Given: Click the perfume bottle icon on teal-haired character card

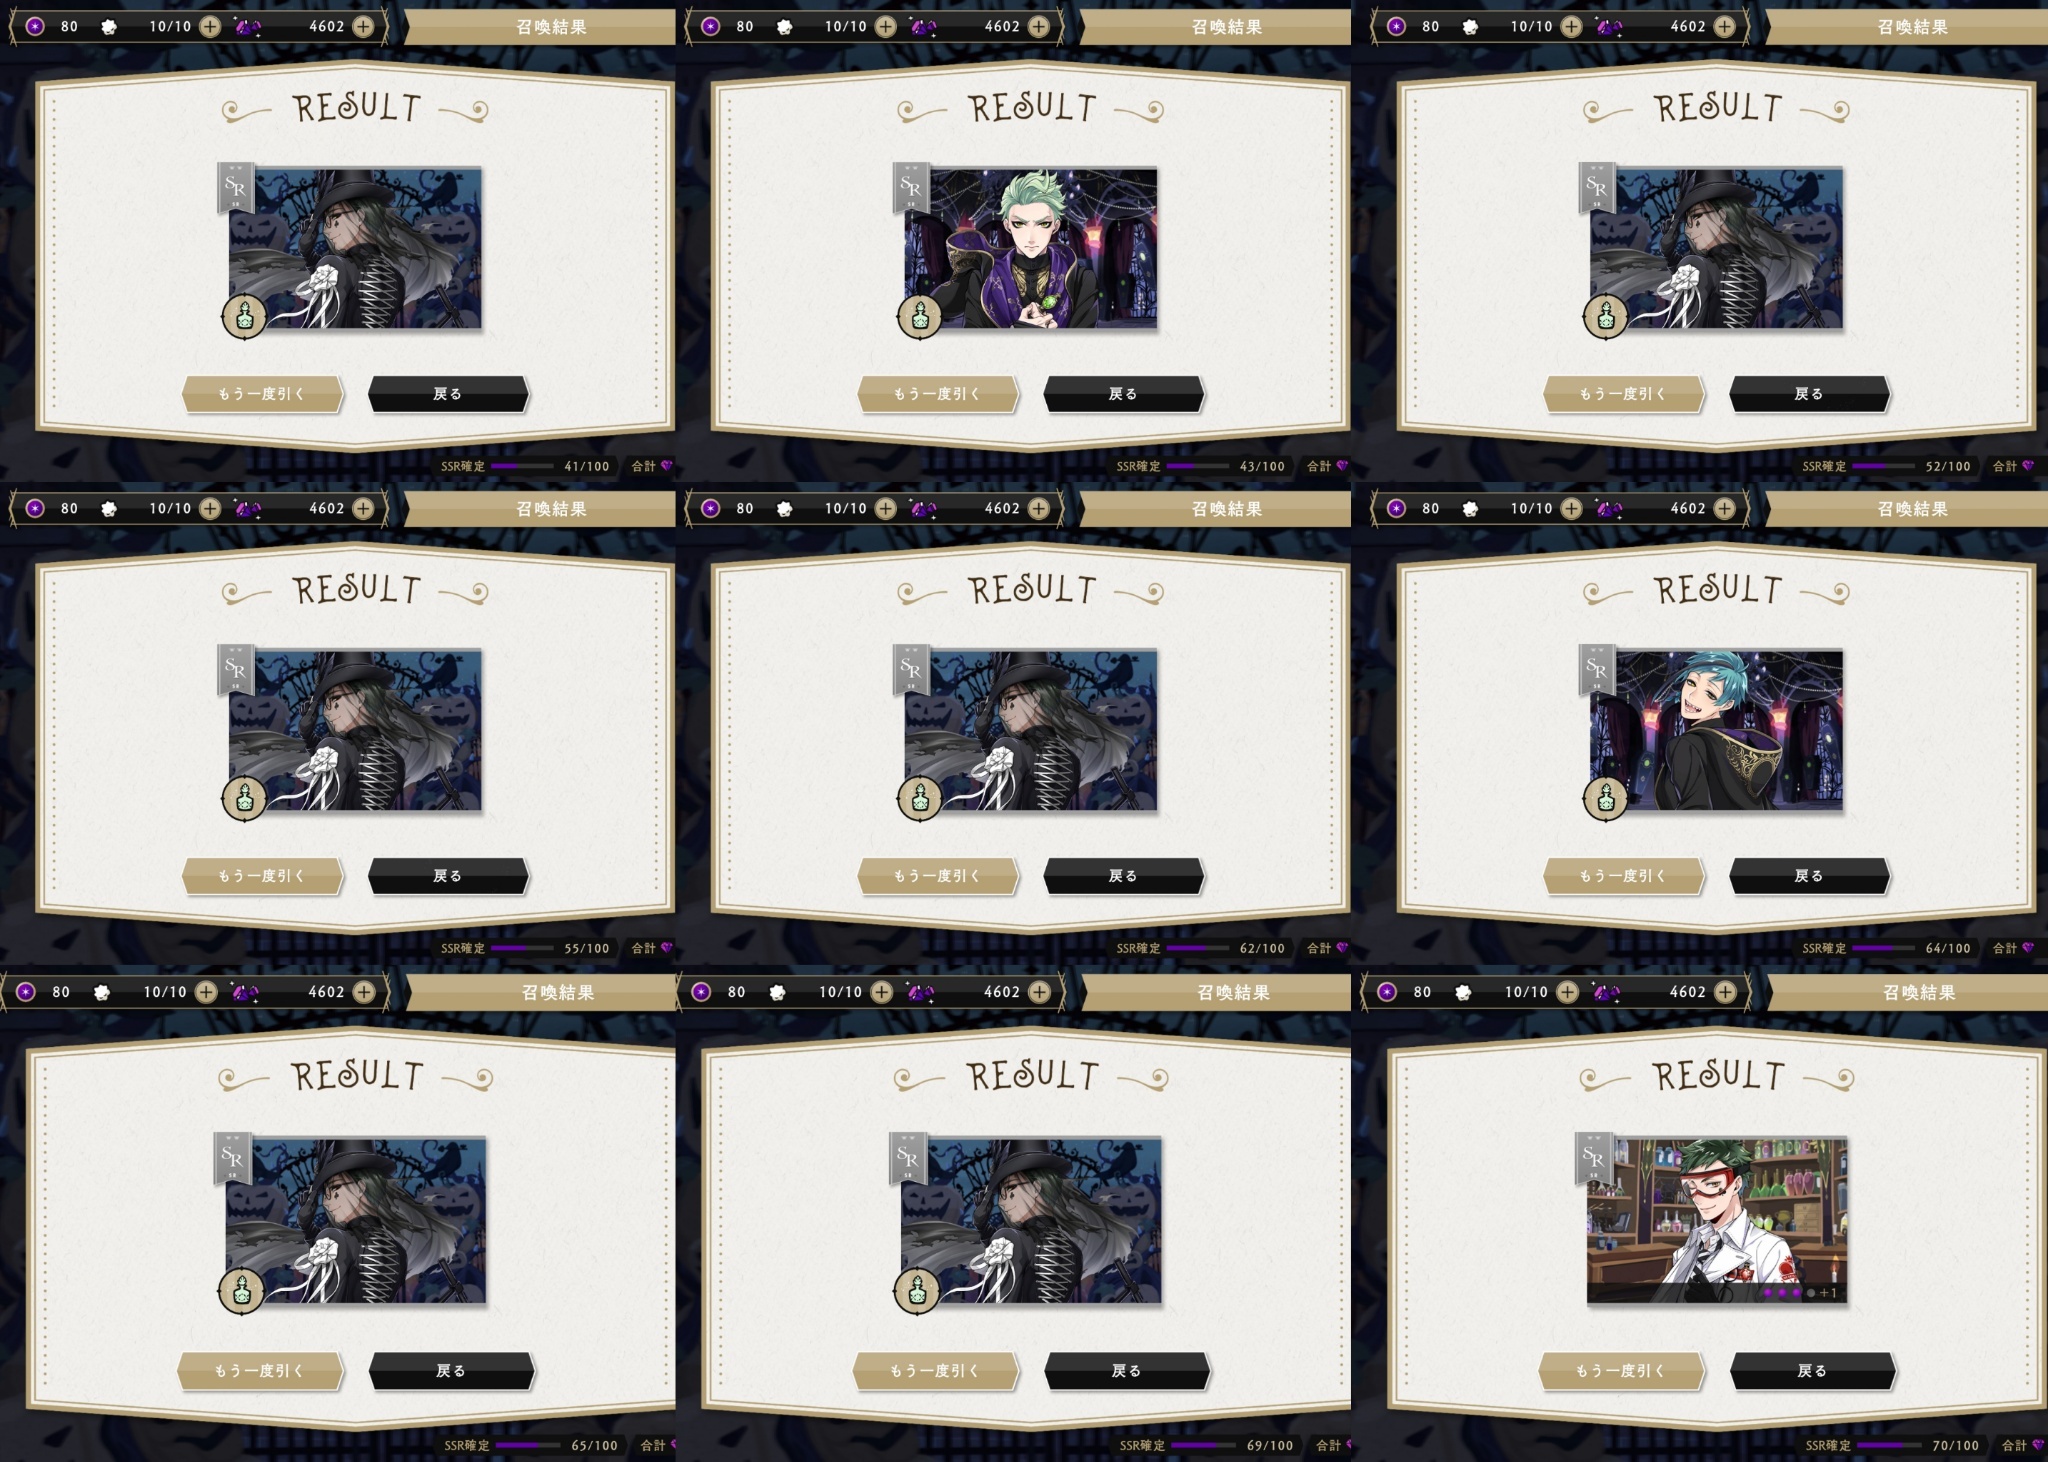Looking at the screenshot, I should point(1606,798).
